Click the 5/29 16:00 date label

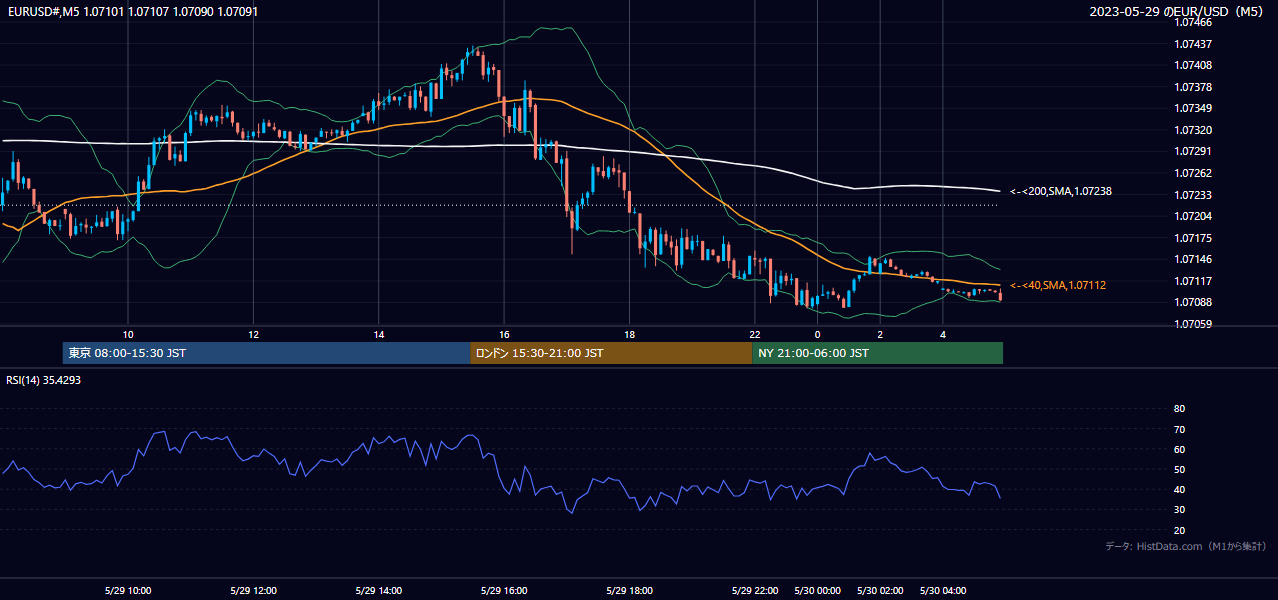[x=504, y=590]
